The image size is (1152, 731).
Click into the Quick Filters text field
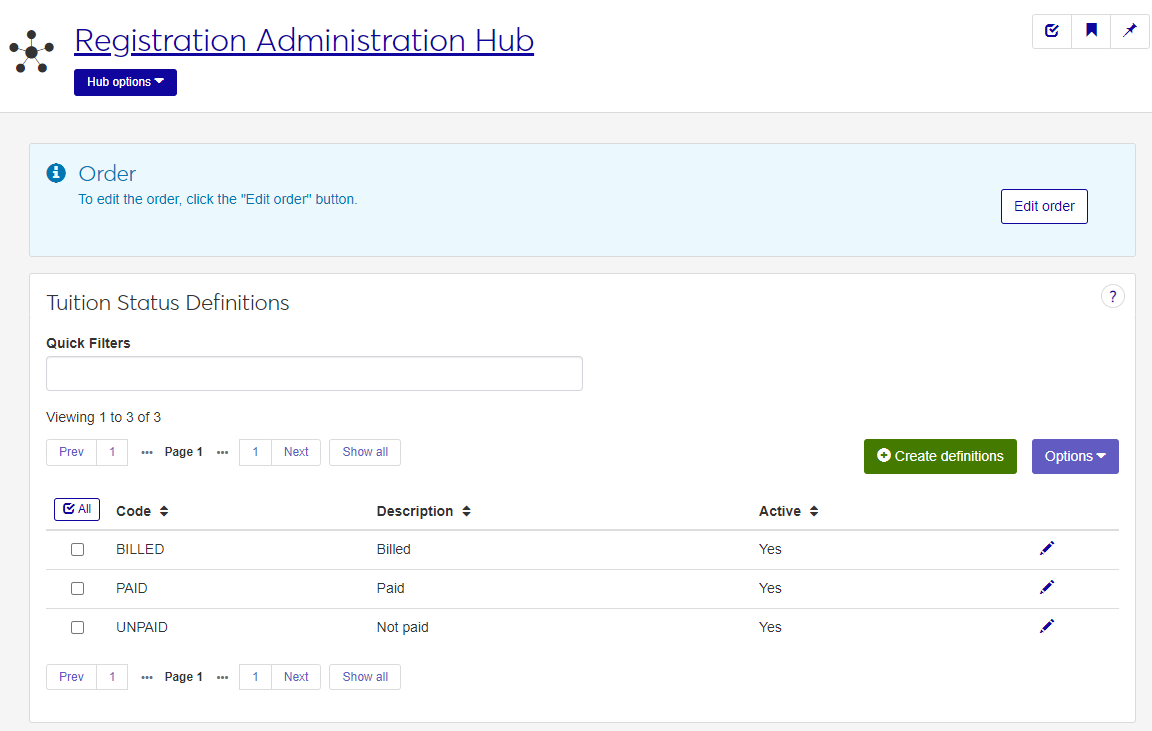pos(314,373)
